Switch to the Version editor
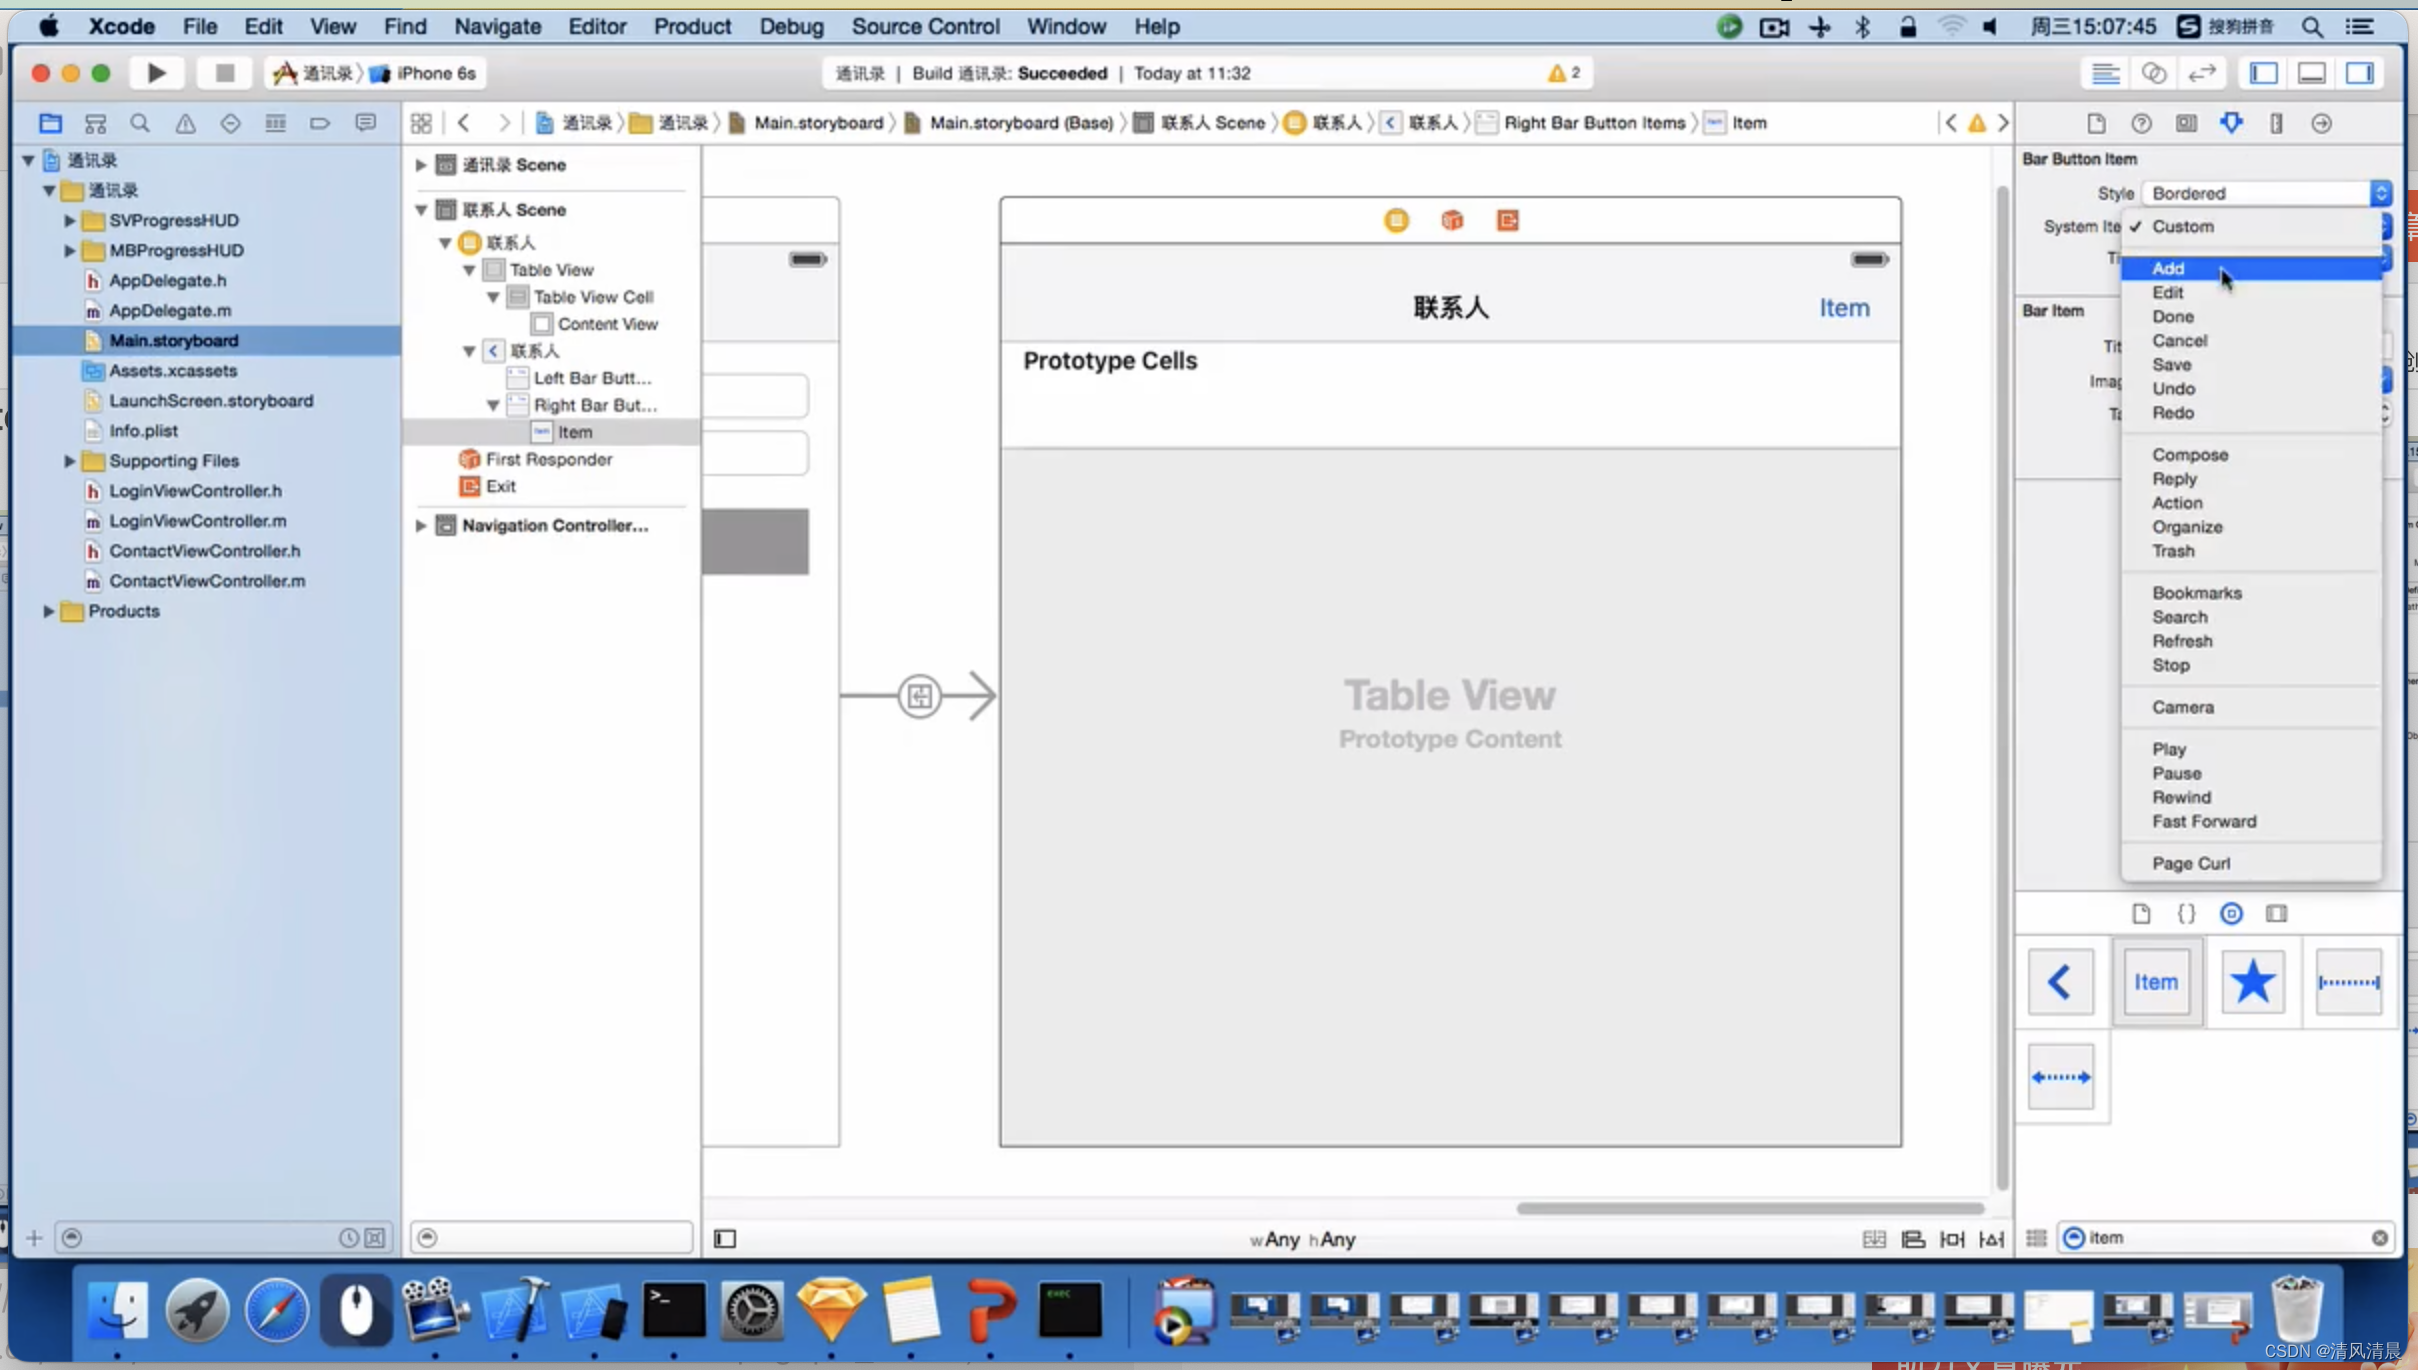This screenshot has width=2418, height=1370. click(x=2201, y=73)
